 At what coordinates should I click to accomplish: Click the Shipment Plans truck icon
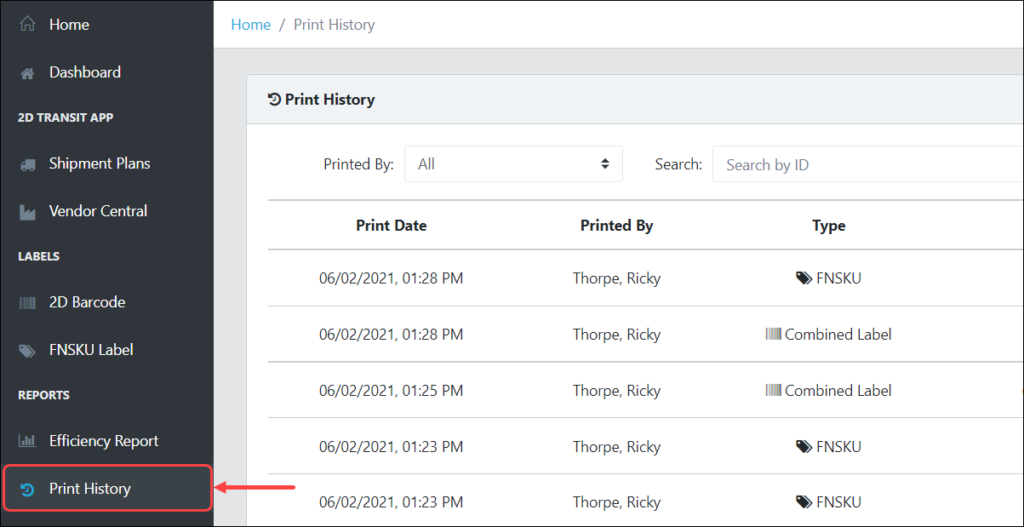tap(27, 165)
